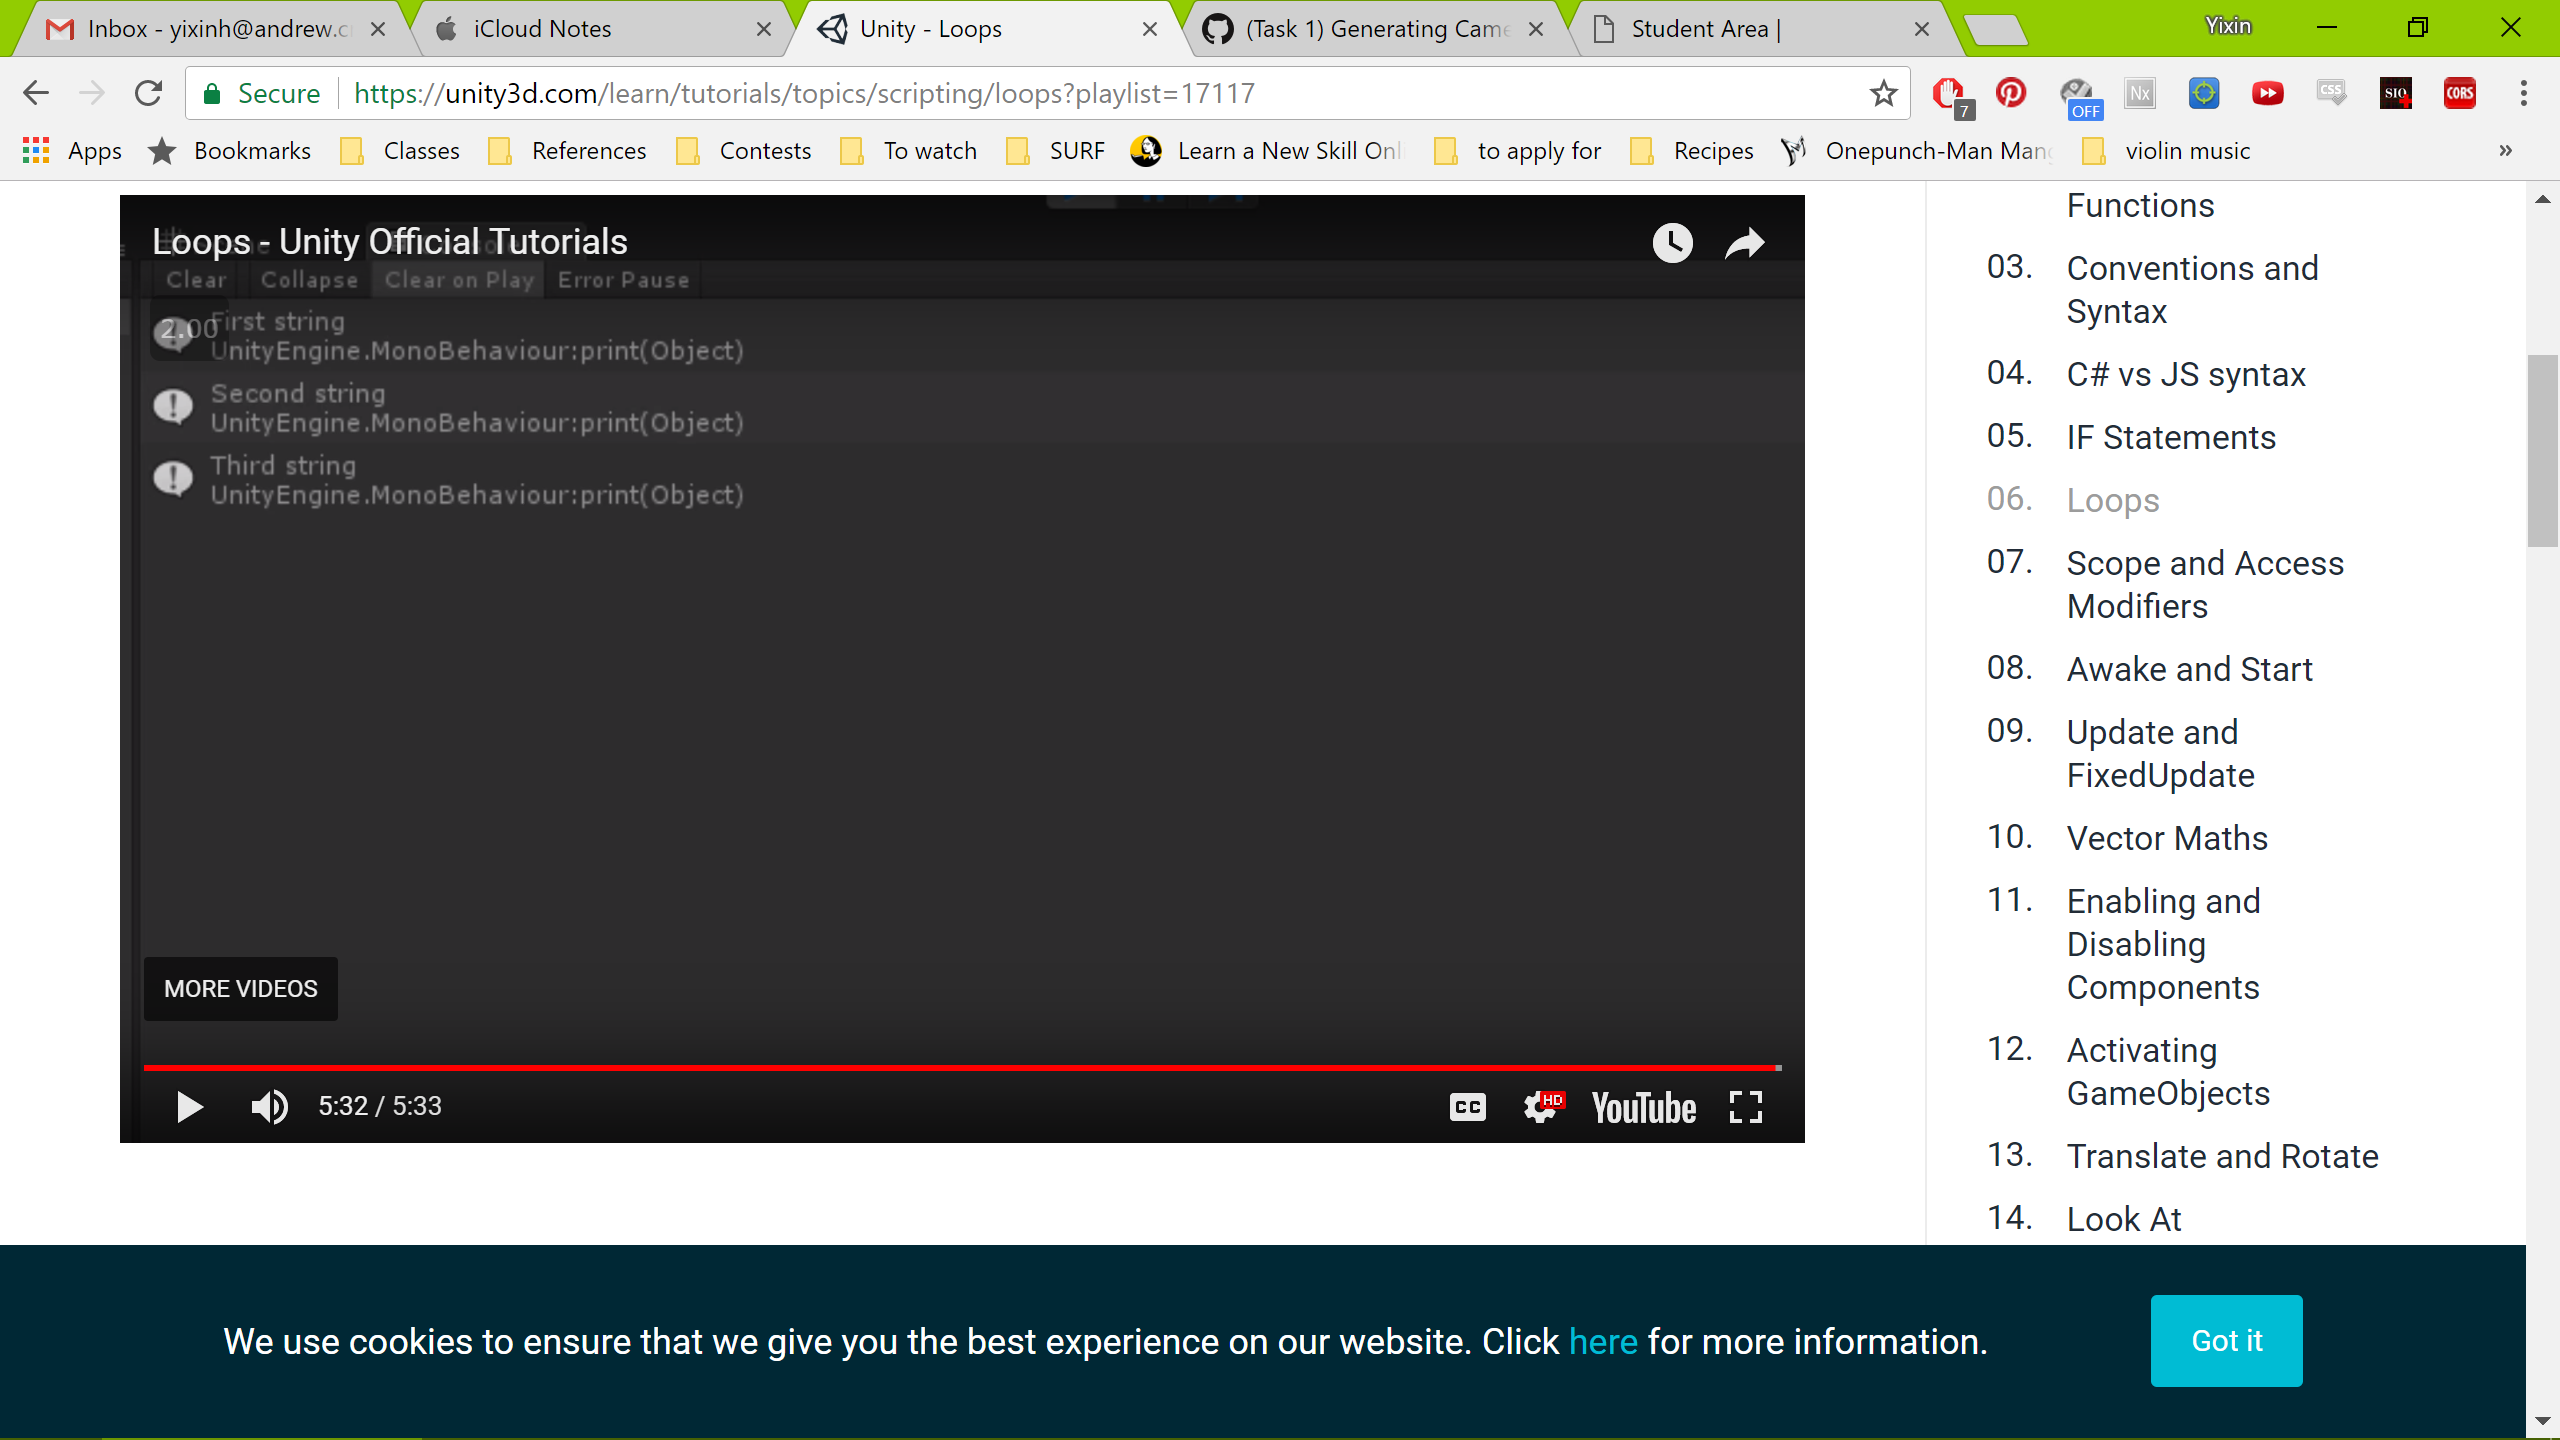Open Enabling and Disabling Components lesson

point(2163,944)
